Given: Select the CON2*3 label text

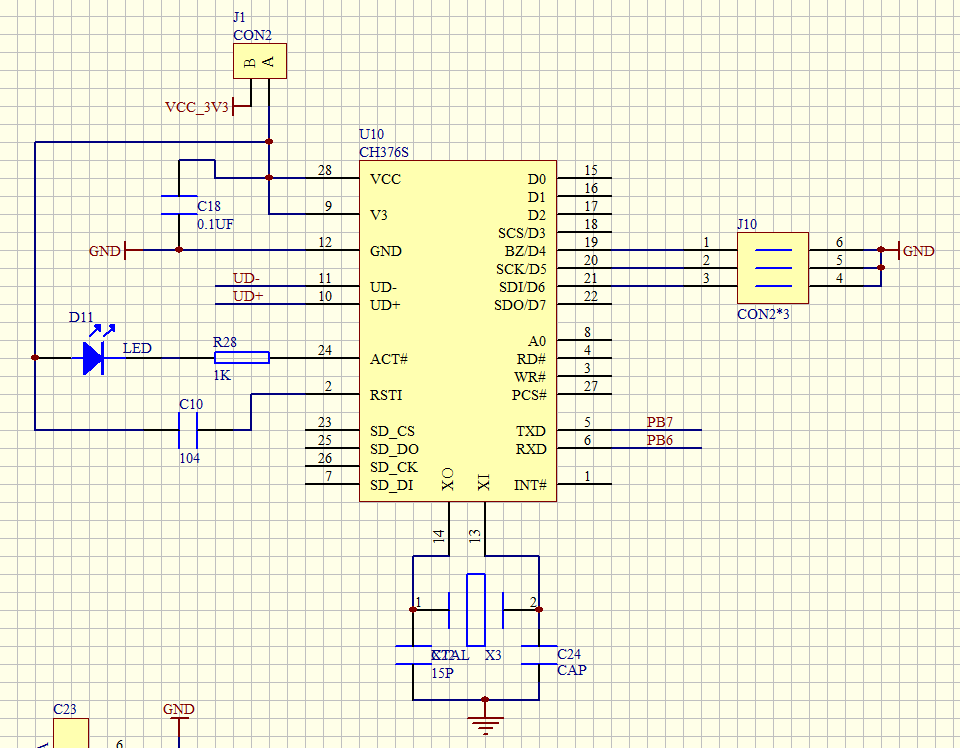Looking at the screenshot, I should click(763, 314).
